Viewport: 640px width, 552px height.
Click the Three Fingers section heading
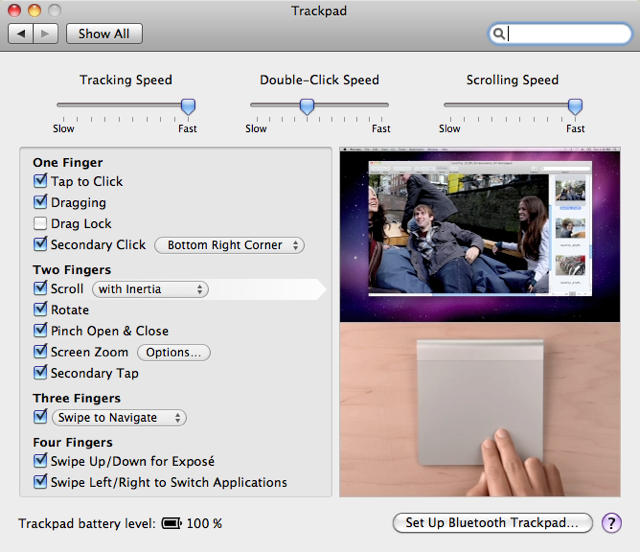(x=77, y=398)
